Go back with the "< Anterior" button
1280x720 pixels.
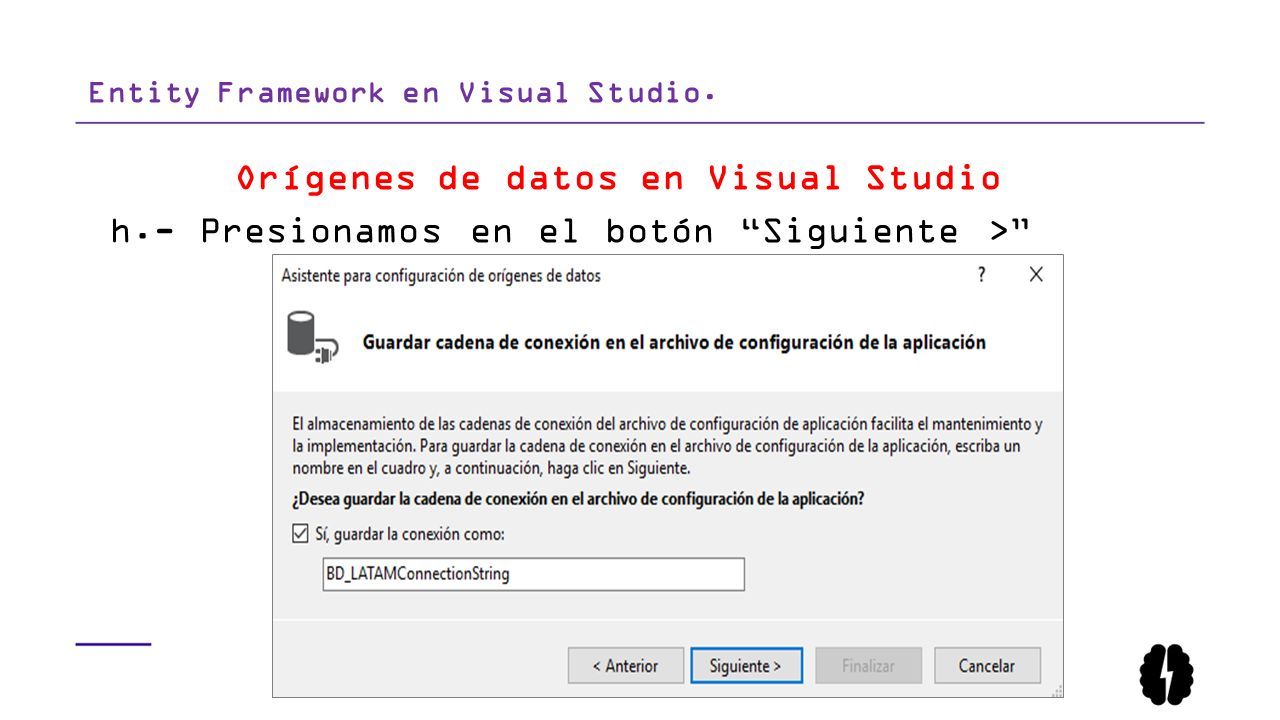tap(626, 666)
